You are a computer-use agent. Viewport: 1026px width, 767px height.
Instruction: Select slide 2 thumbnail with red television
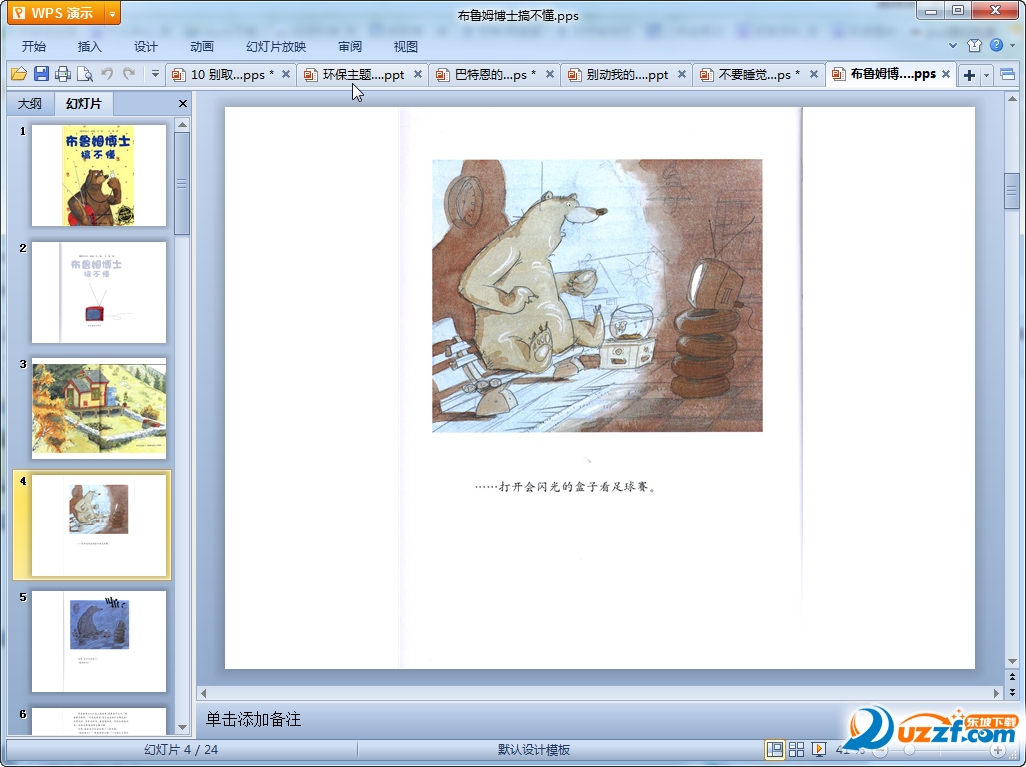point(99,292)
